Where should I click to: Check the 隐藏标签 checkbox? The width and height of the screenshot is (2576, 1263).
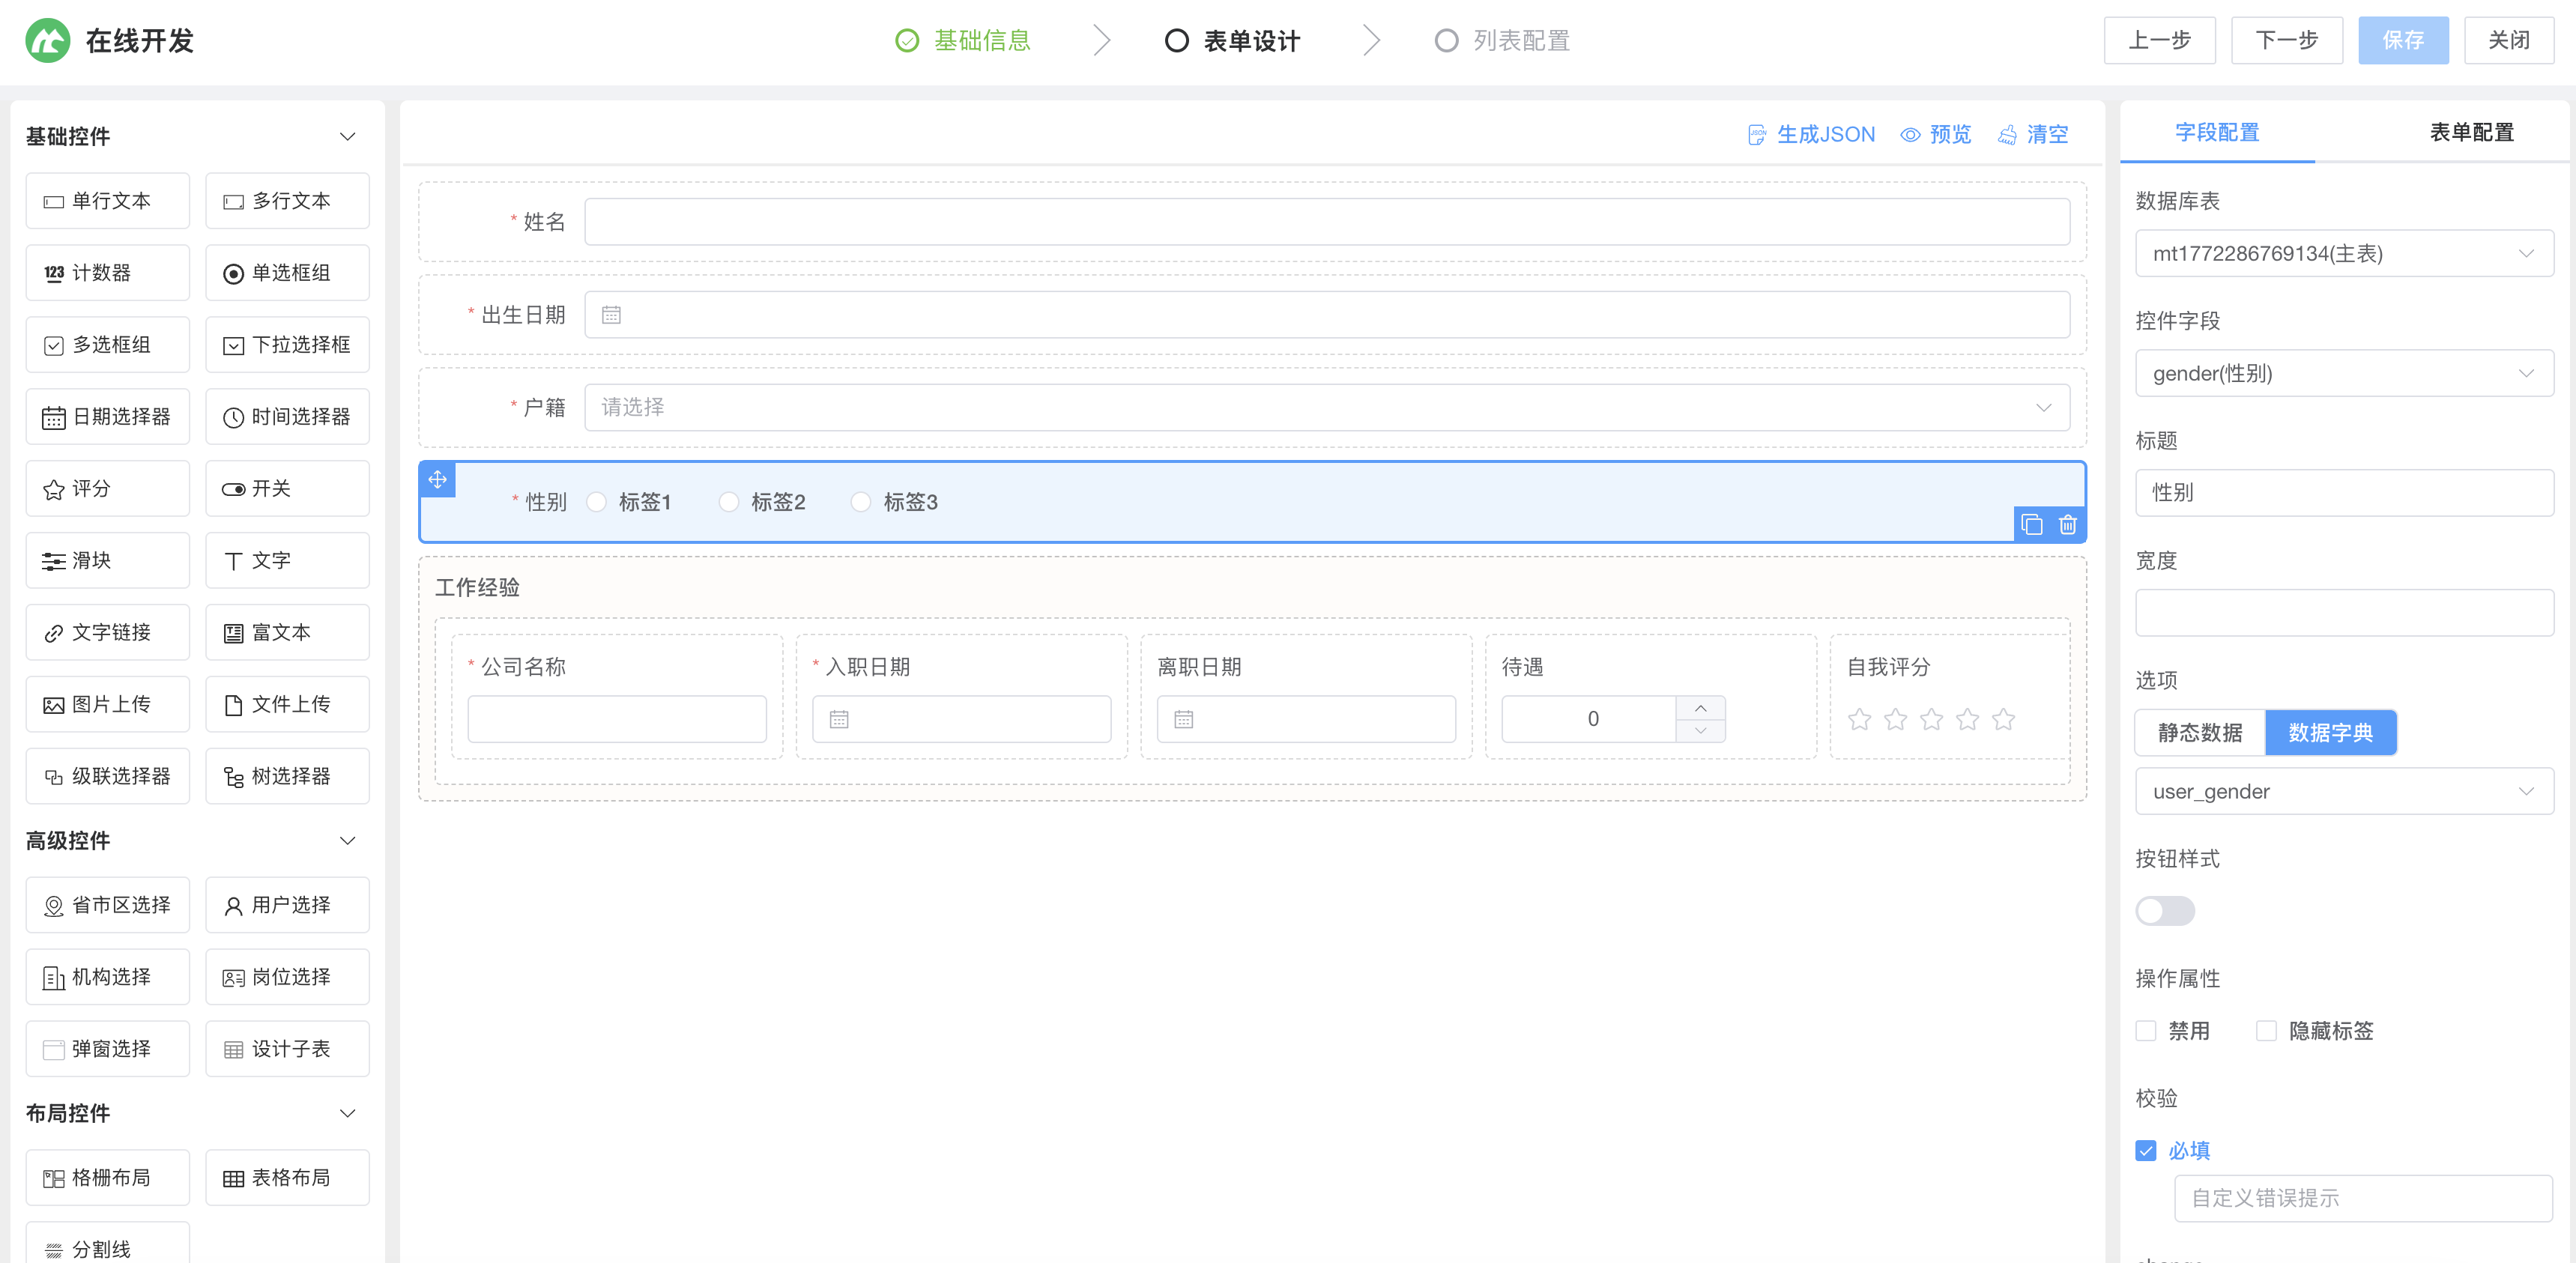click(x=2266, y=1030)
